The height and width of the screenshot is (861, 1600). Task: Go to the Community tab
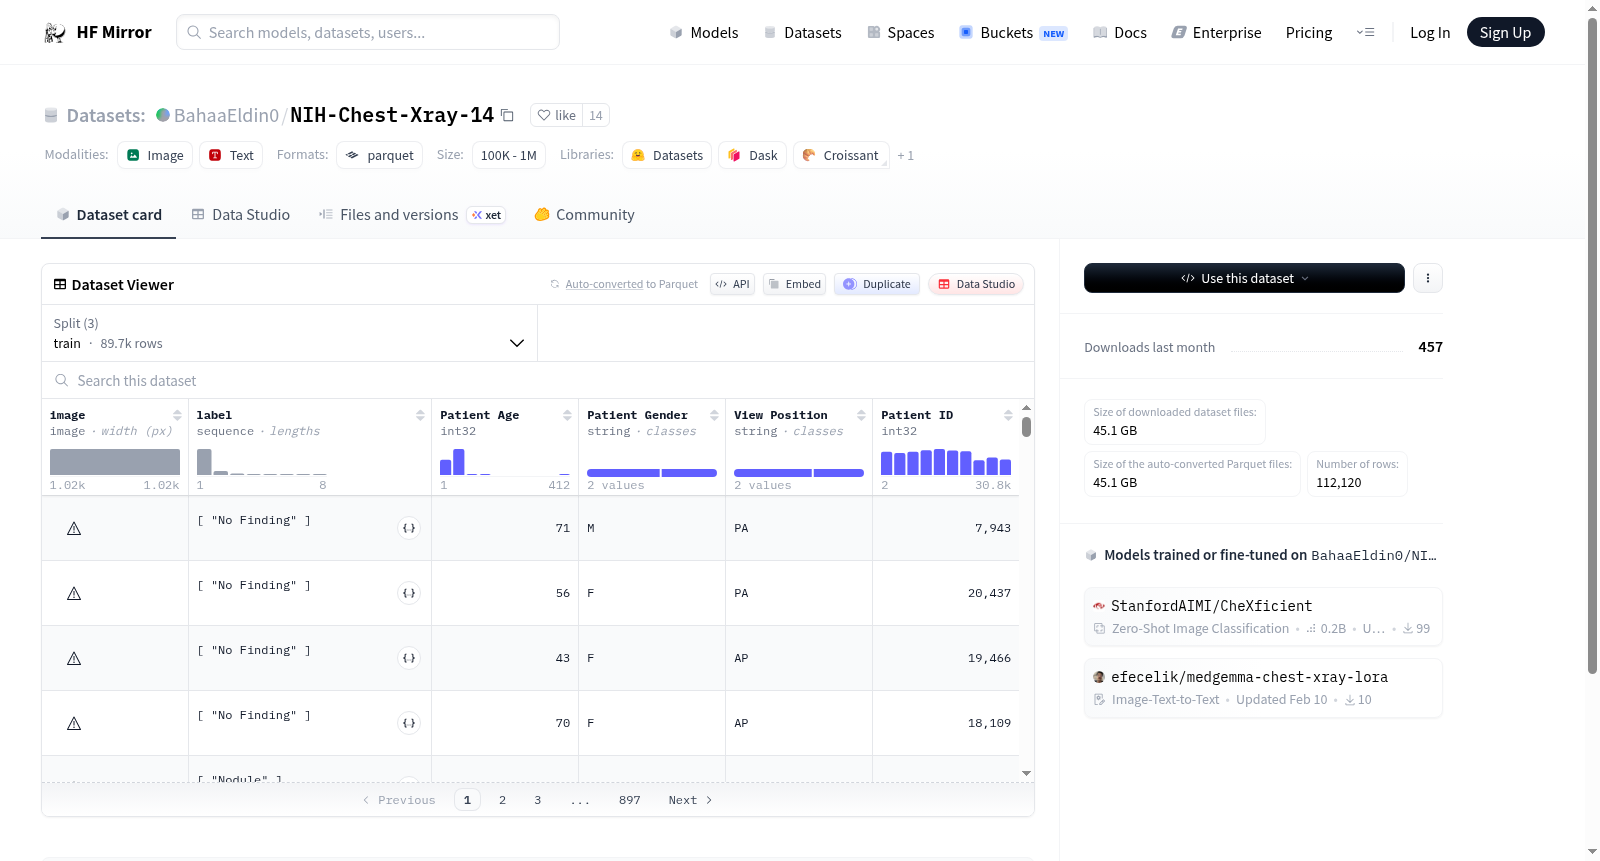coord(584,215)
